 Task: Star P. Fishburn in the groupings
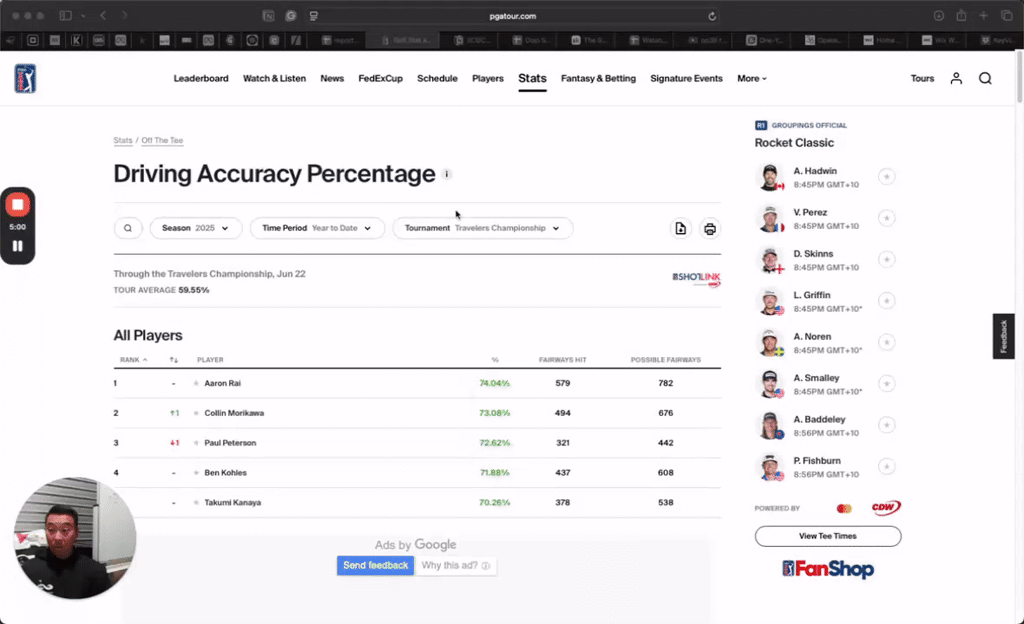pyautogui.click(x=886, y=467)
